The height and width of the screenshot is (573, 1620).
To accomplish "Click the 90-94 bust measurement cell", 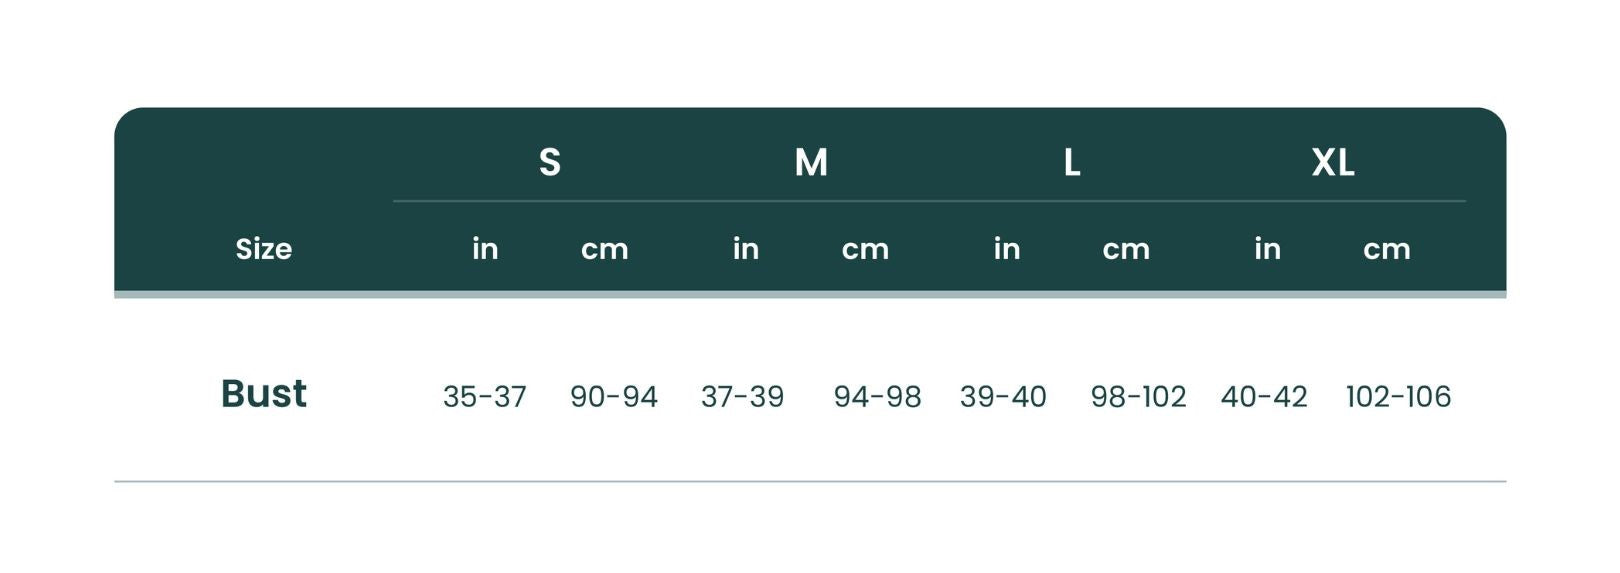I will tap(614, 397).
